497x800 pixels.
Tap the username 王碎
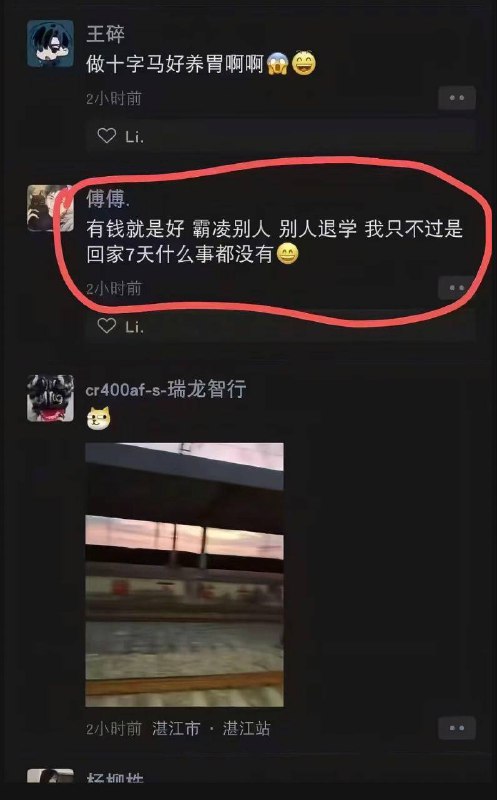(x=106, y=34)
